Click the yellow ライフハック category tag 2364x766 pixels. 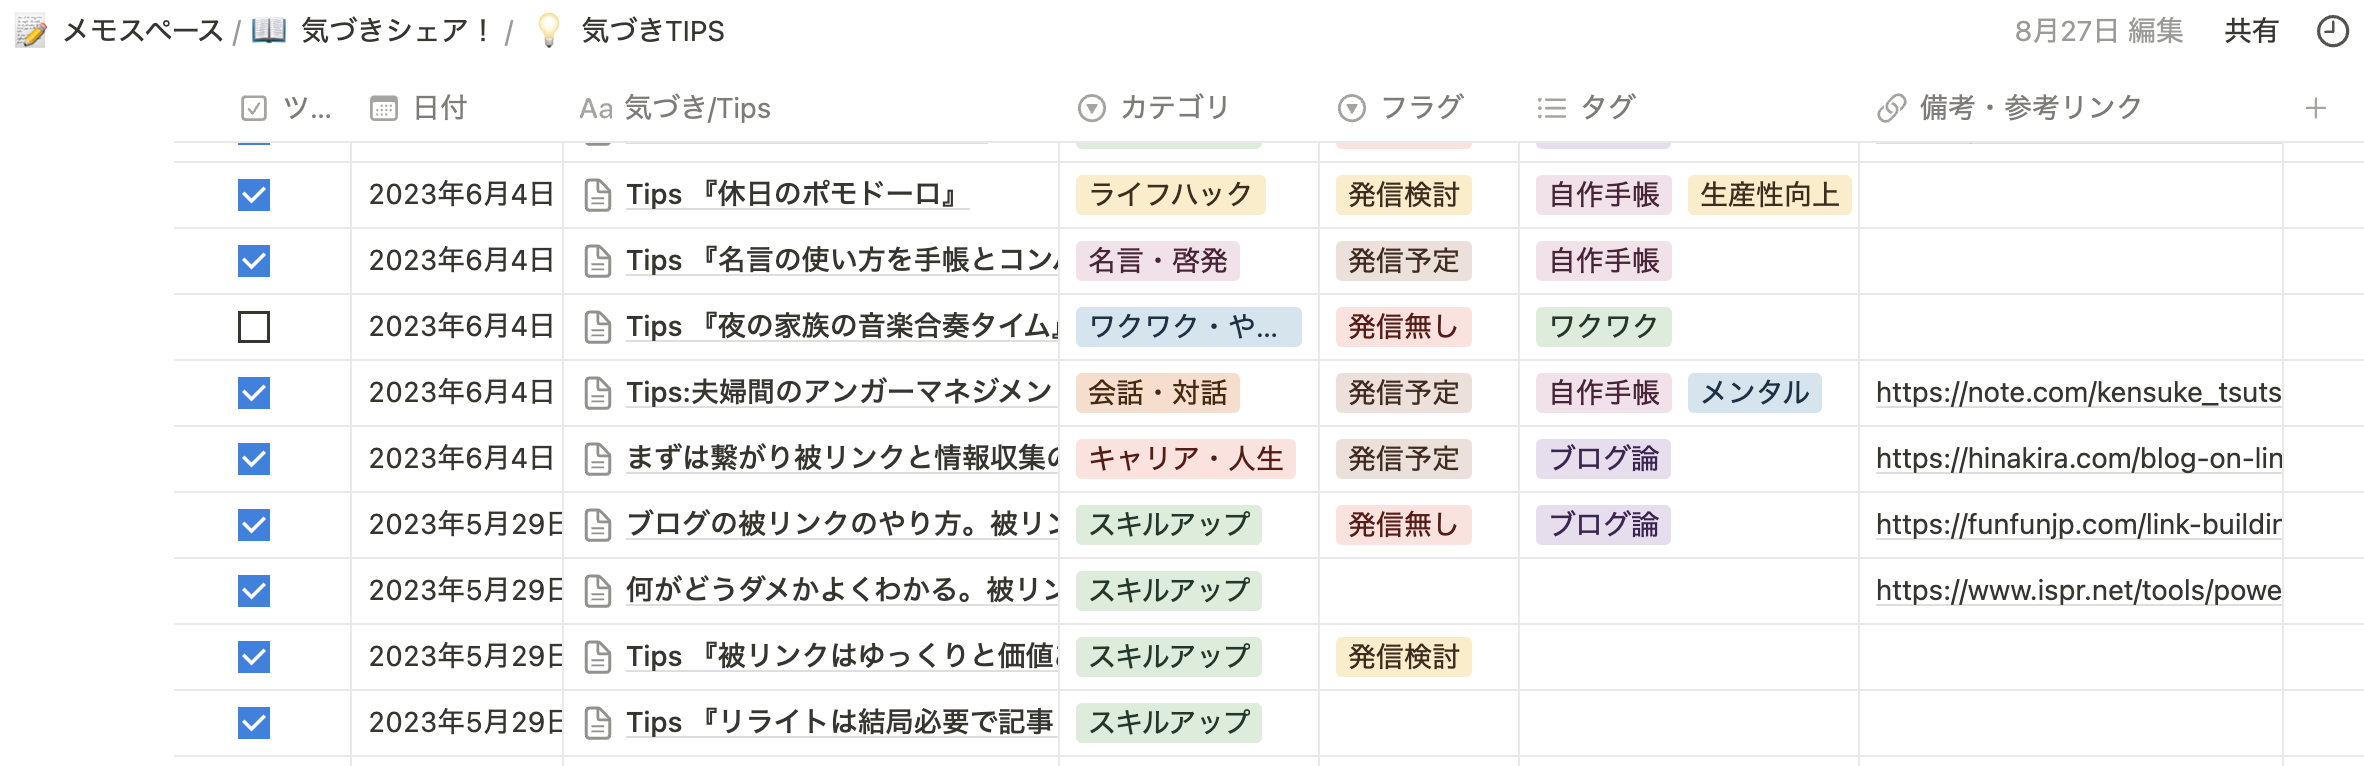1170,195
